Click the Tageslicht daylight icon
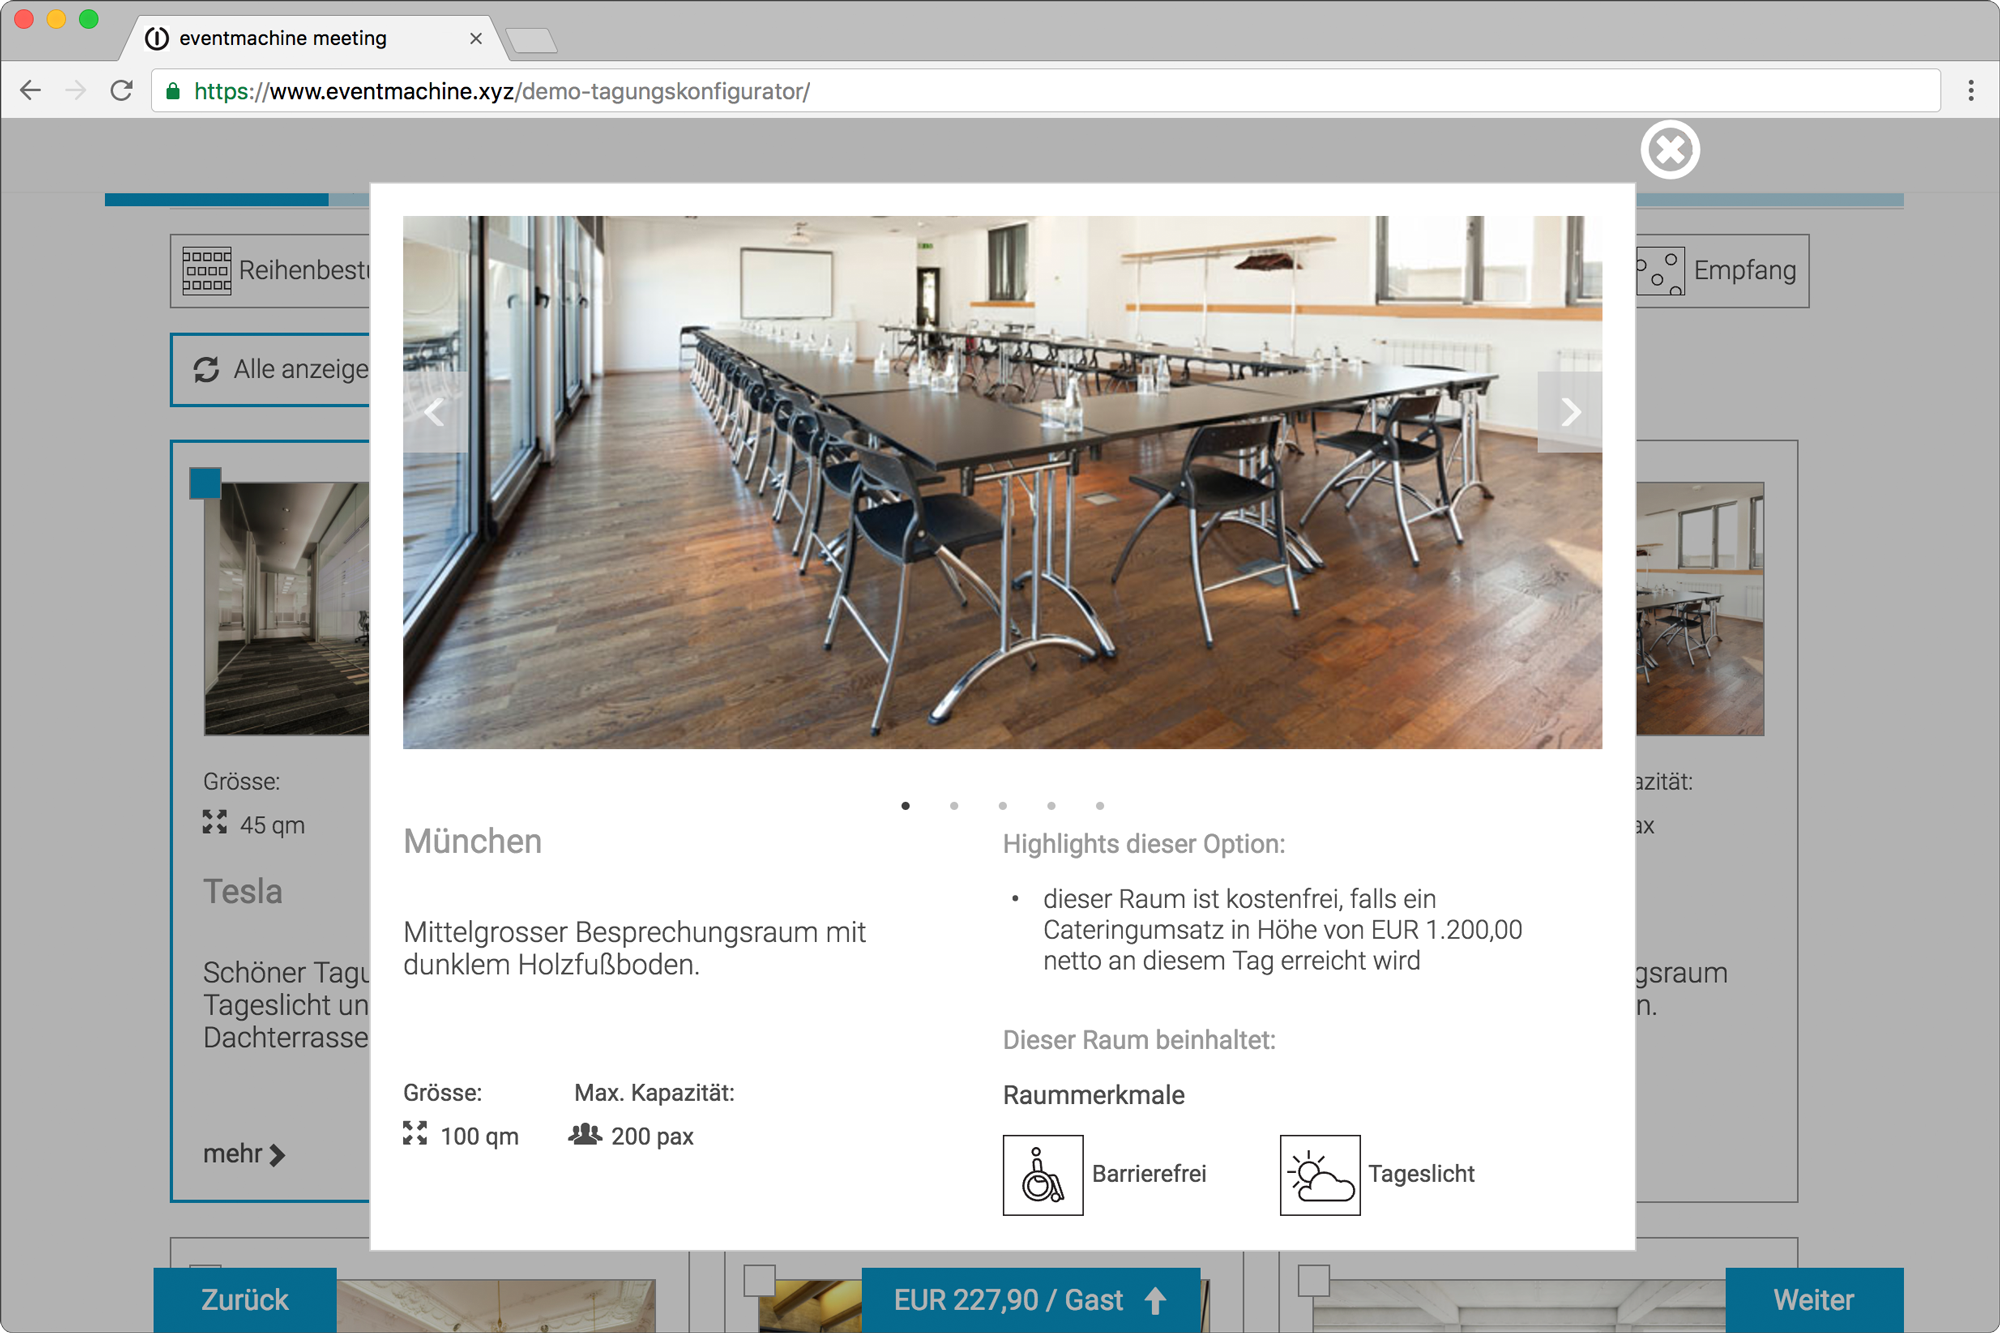The width and height of the screenshot is (2000, 1333). 1319,1174
